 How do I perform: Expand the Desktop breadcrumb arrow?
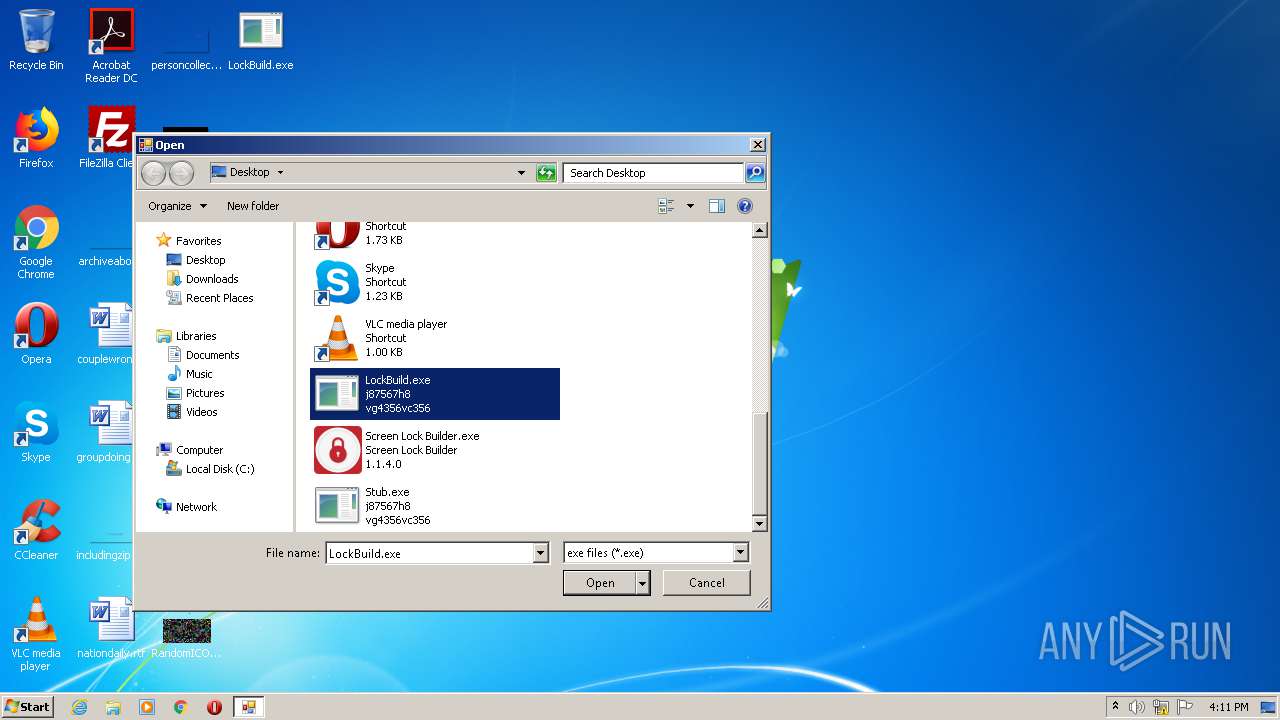(280, 172)
